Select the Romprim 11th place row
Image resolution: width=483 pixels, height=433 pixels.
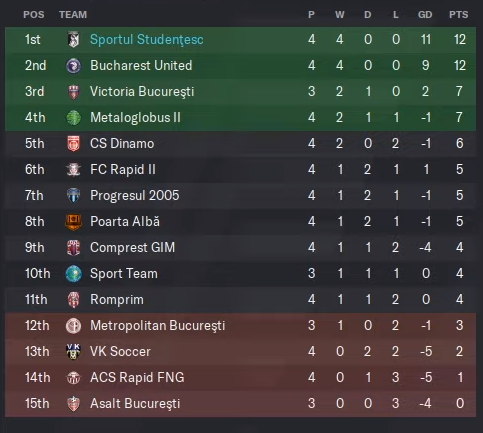tap(240, 300)
